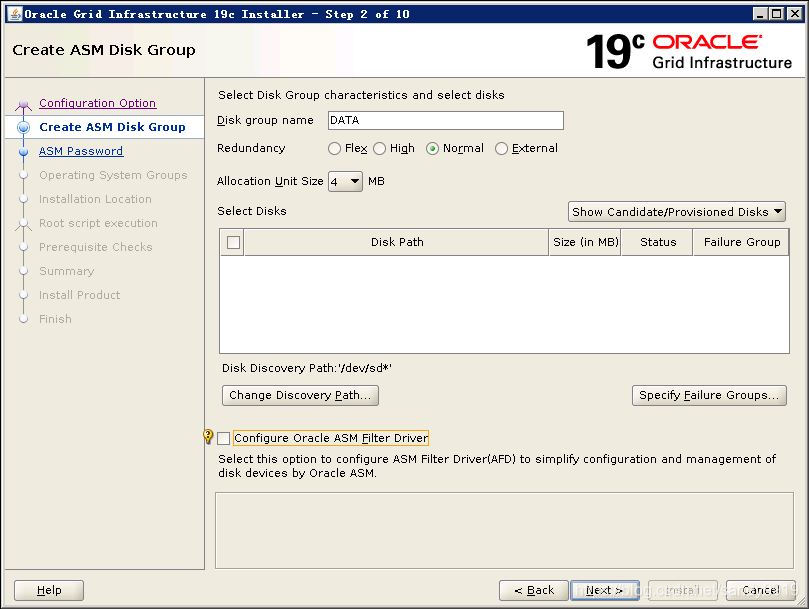The width and height of the screenshot is (809, 609).
Task: Click the Summary step label
Action: pyautogui.click(x=67, y=271)
